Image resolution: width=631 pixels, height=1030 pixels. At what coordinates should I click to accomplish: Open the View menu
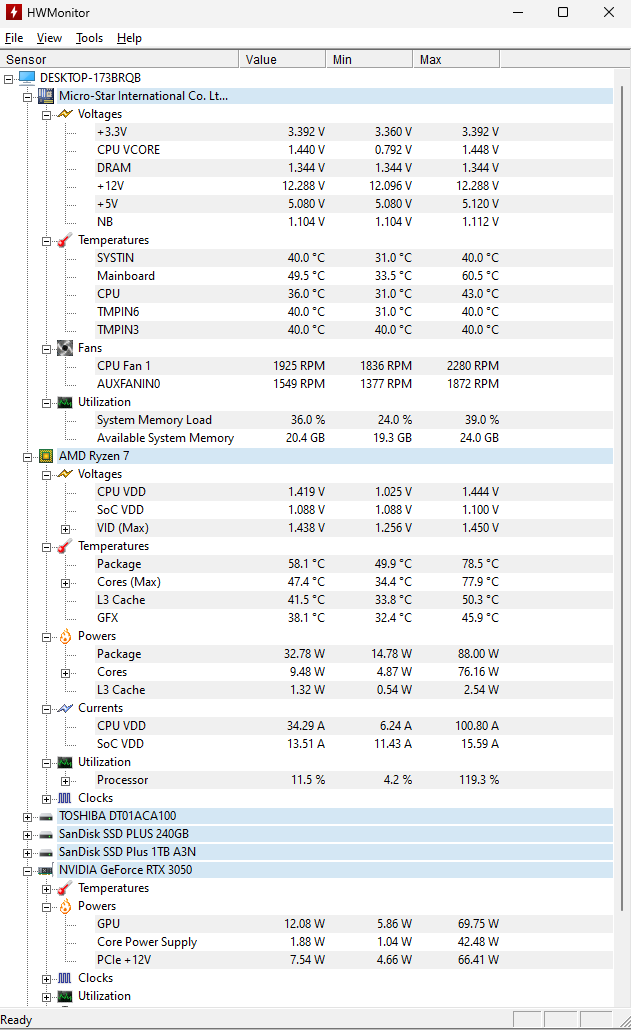tap(49, 38)
